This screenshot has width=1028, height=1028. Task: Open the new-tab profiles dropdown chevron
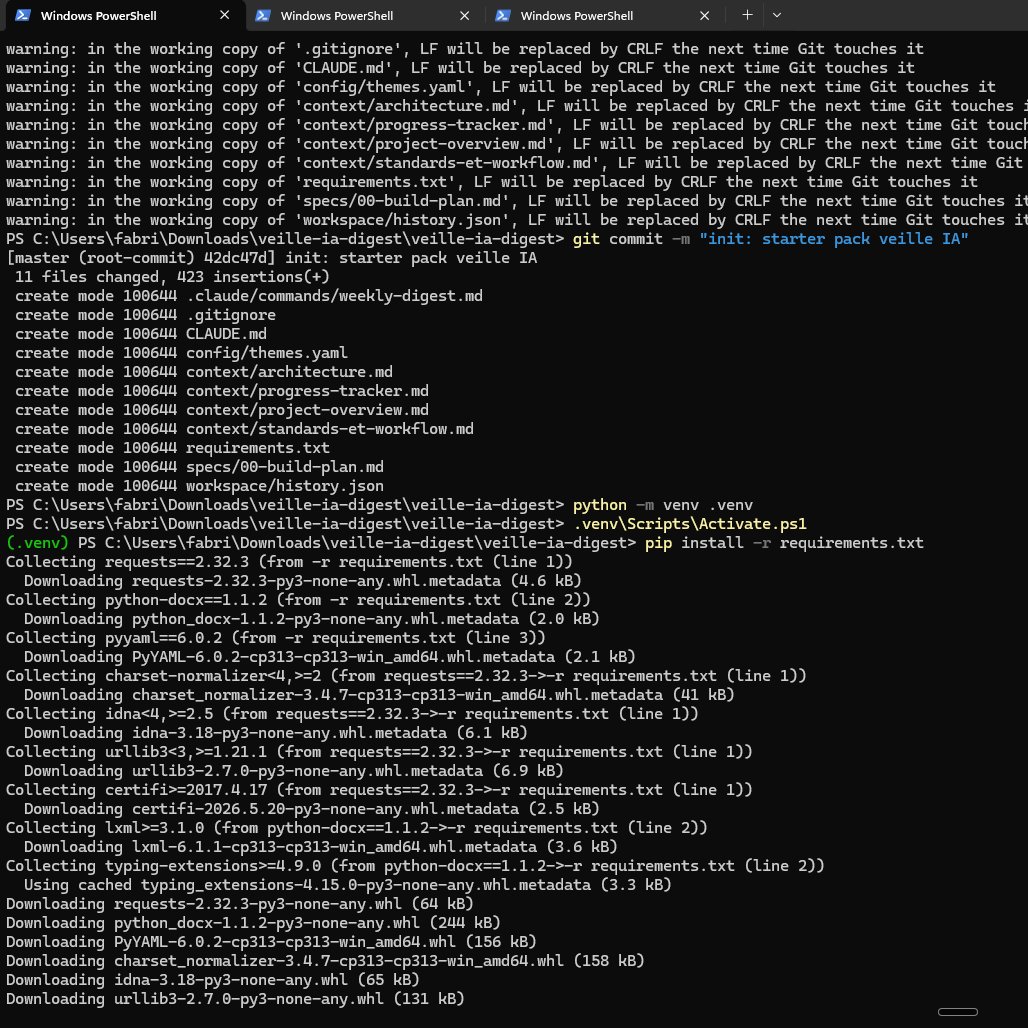(777, 15)
